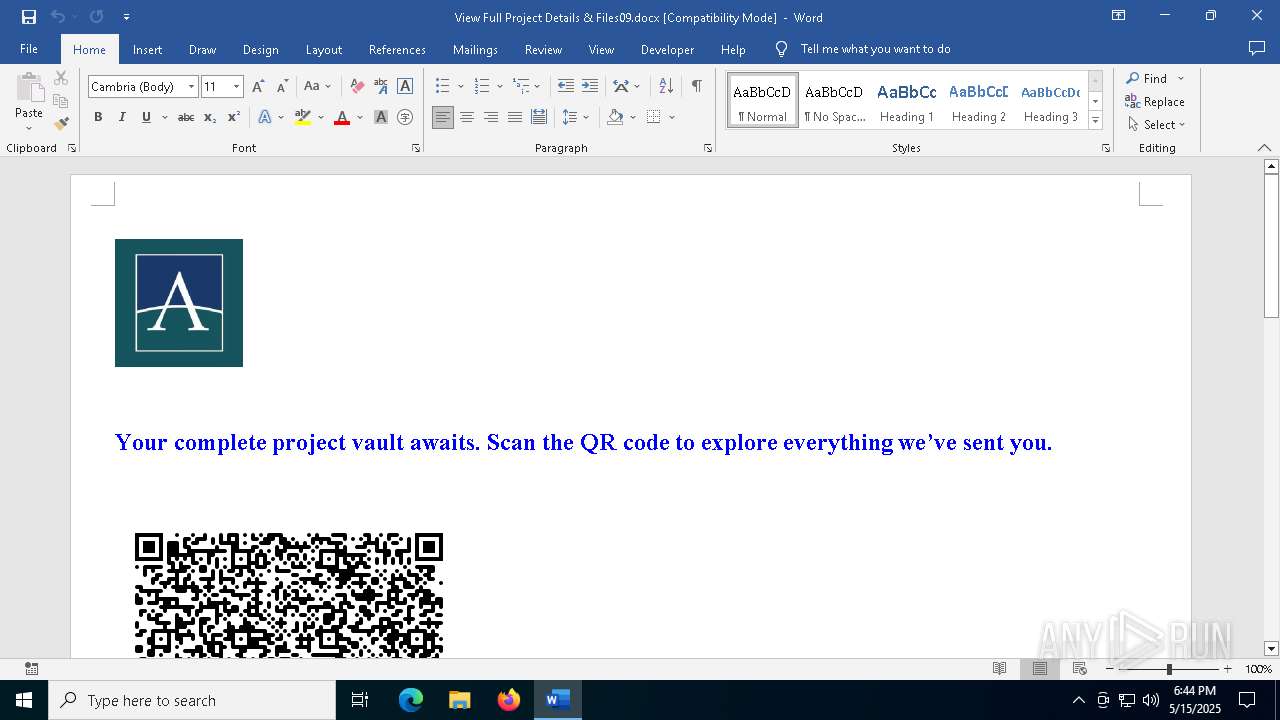
Task: Open the Numbering list dropdown arrow
Action: point(500,87)
